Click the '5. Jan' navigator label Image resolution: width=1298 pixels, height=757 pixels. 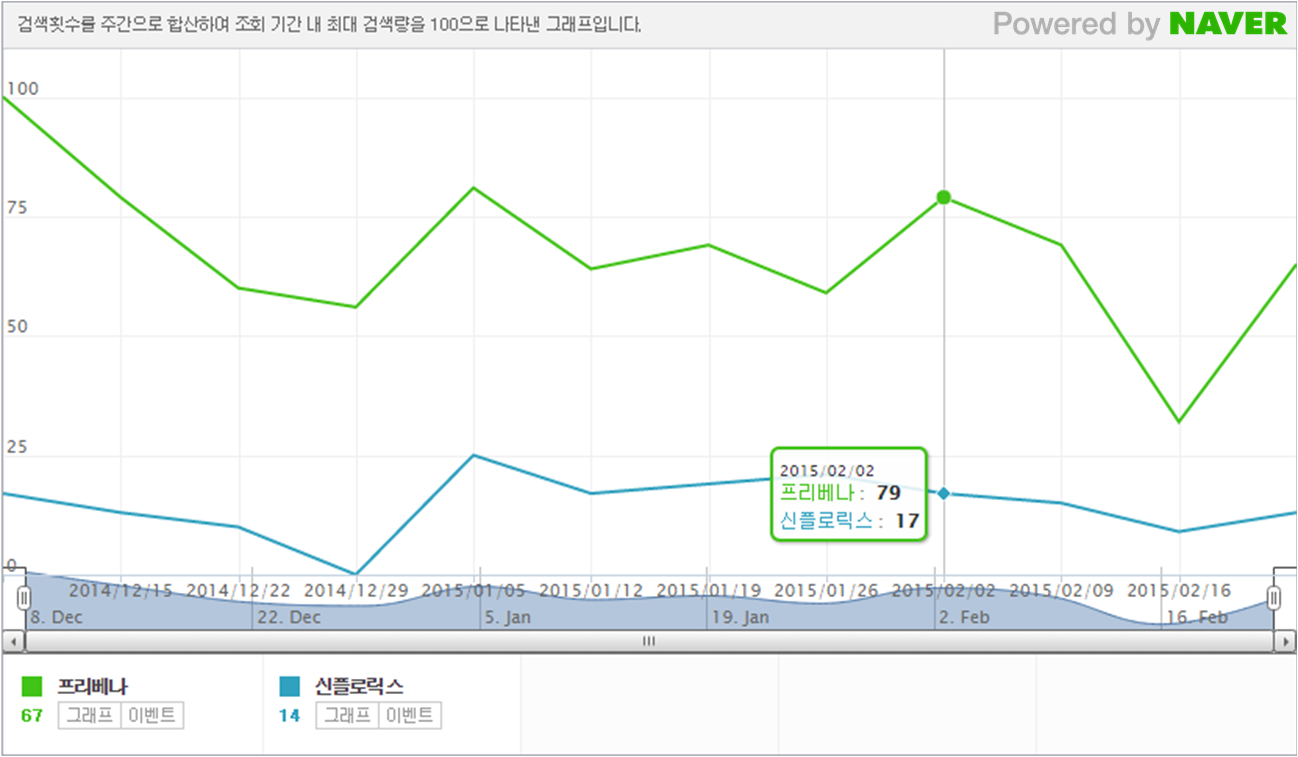508,617
